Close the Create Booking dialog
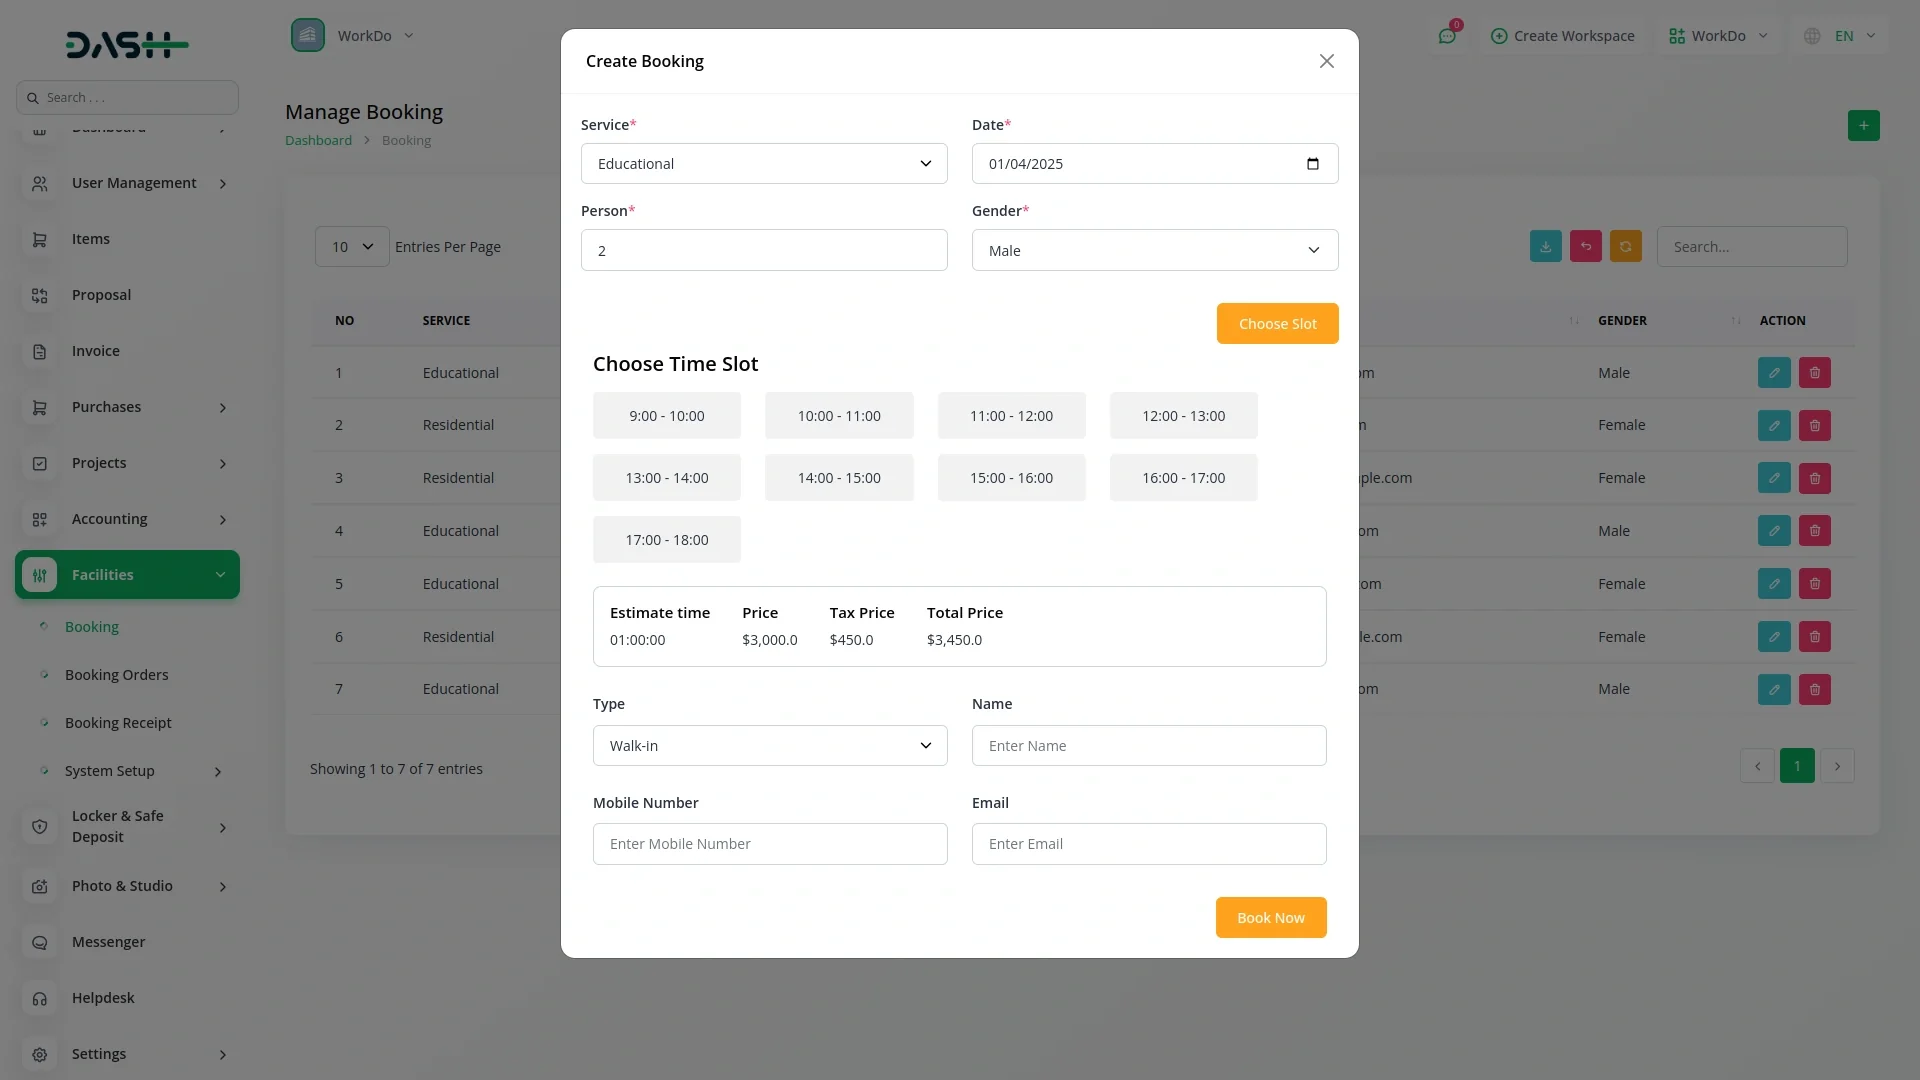 1326,62
